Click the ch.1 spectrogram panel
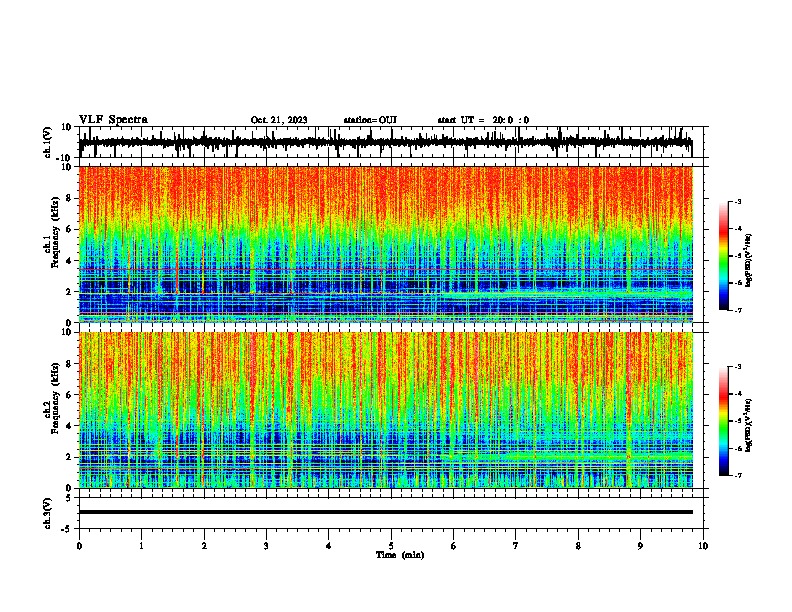The image size is (792, 612). [385, 244]
